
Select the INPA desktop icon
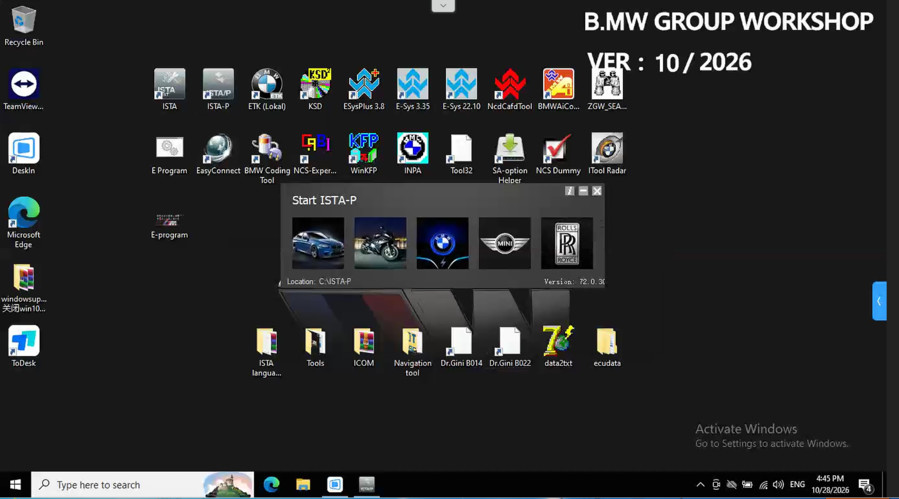tap(412, 148)
